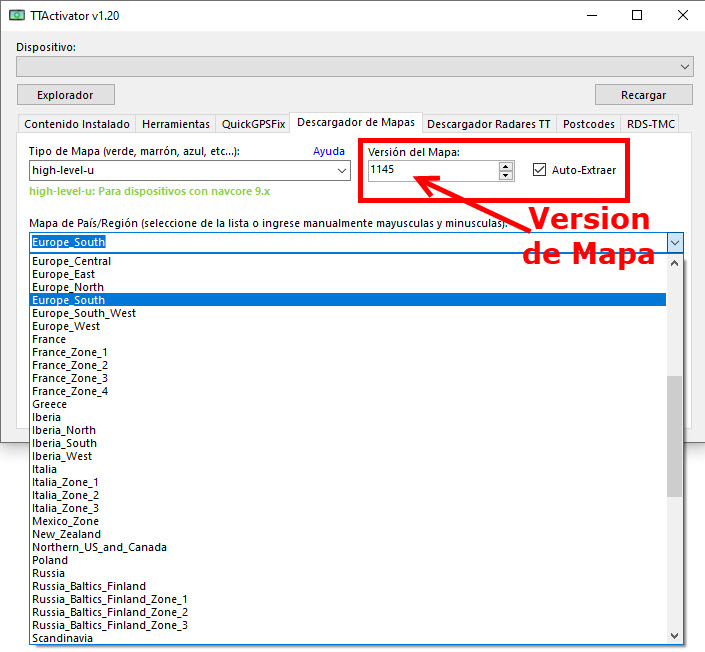
Task: Select Europe_West map region
Action: click(348, 326)
